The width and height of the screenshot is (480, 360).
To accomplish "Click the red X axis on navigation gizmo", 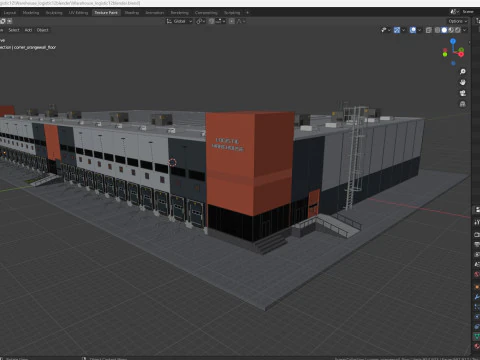I will (x=461, y=55).
